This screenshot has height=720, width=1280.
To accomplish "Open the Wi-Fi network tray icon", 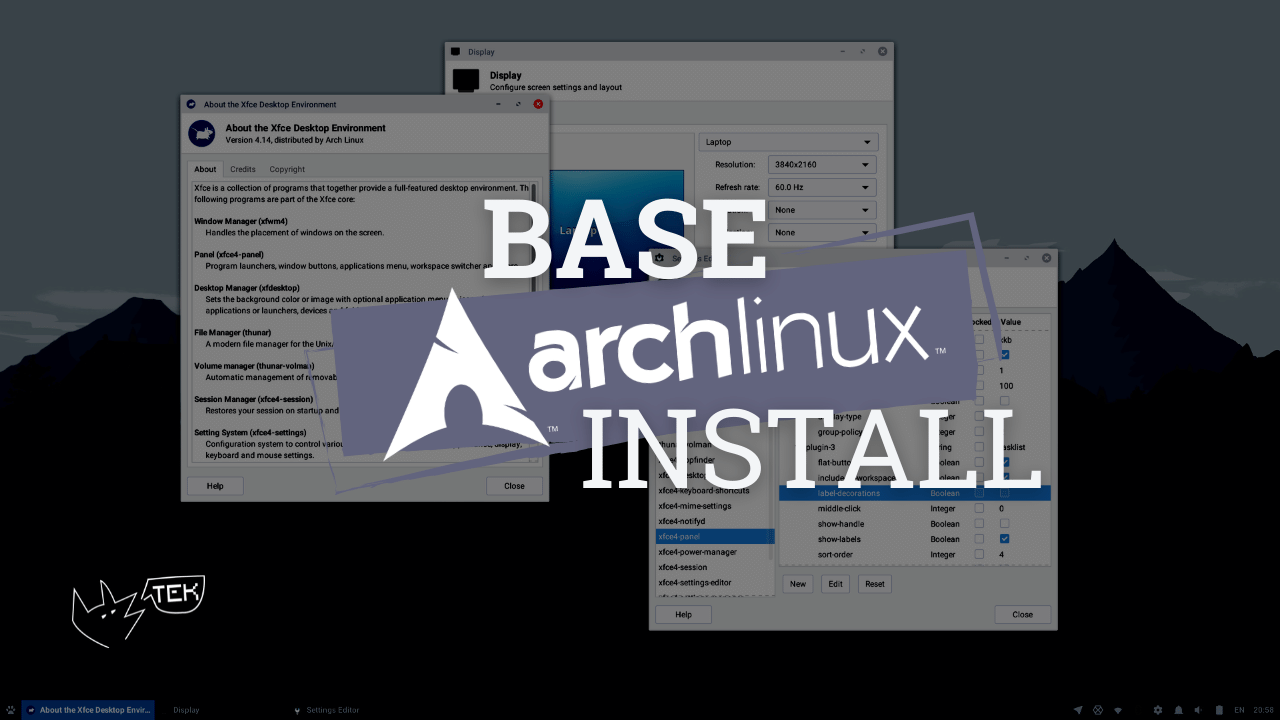I will 1118,710.
